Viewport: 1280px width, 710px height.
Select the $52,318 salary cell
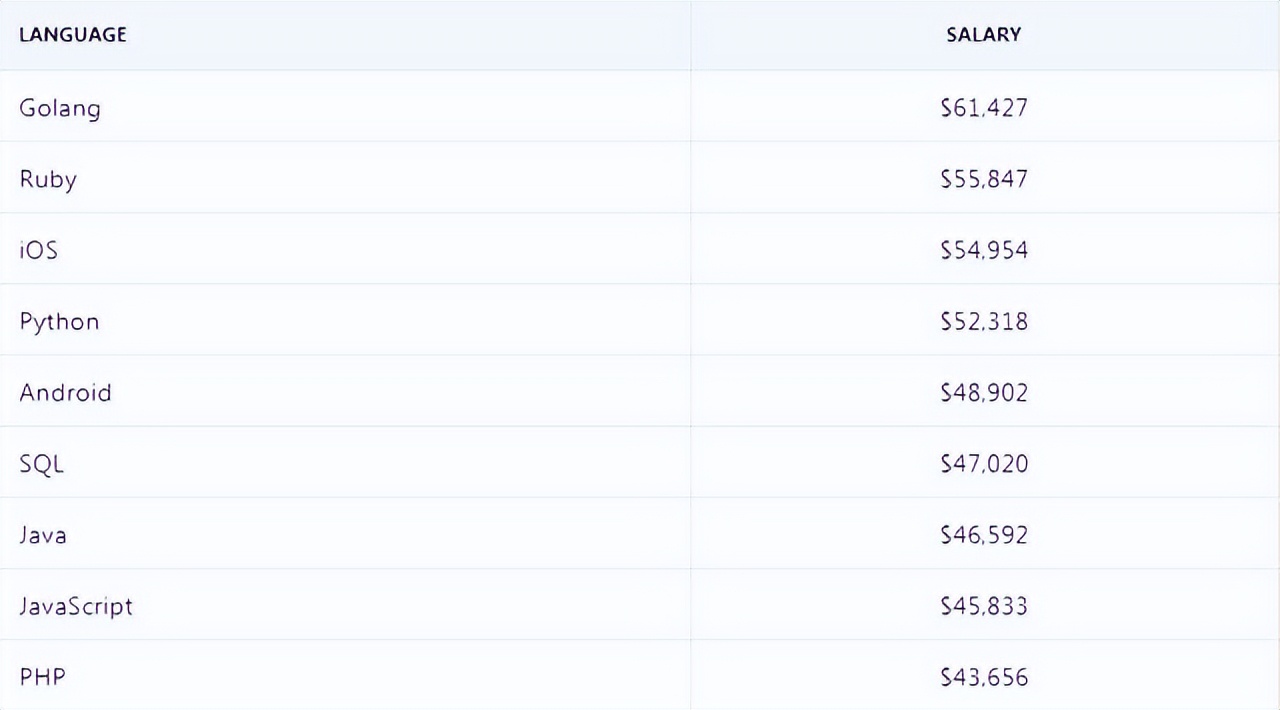click(984, 321)
